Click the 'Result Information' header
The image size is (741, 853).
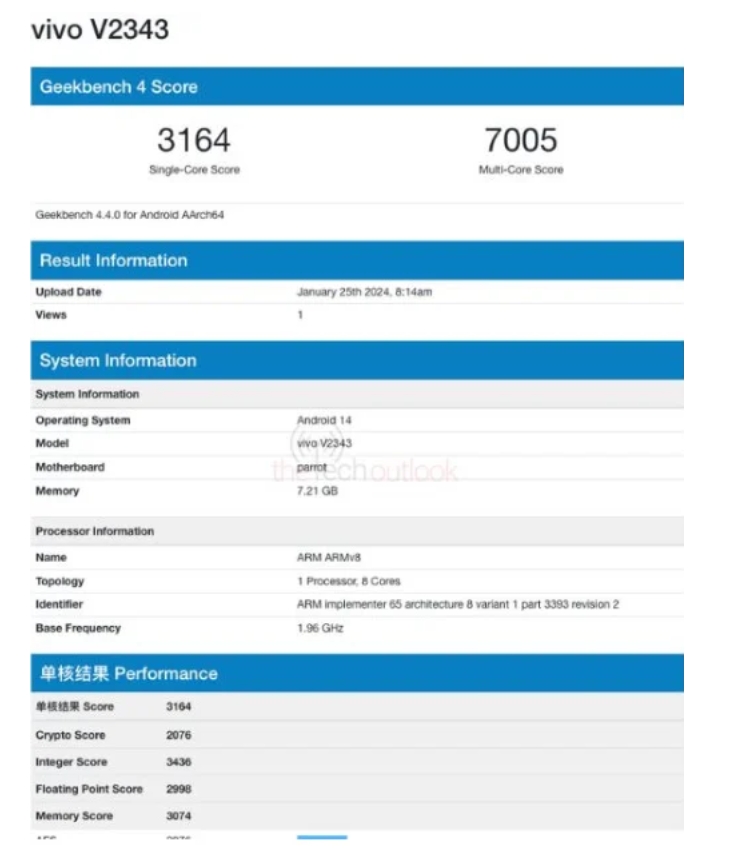(357, 260)
